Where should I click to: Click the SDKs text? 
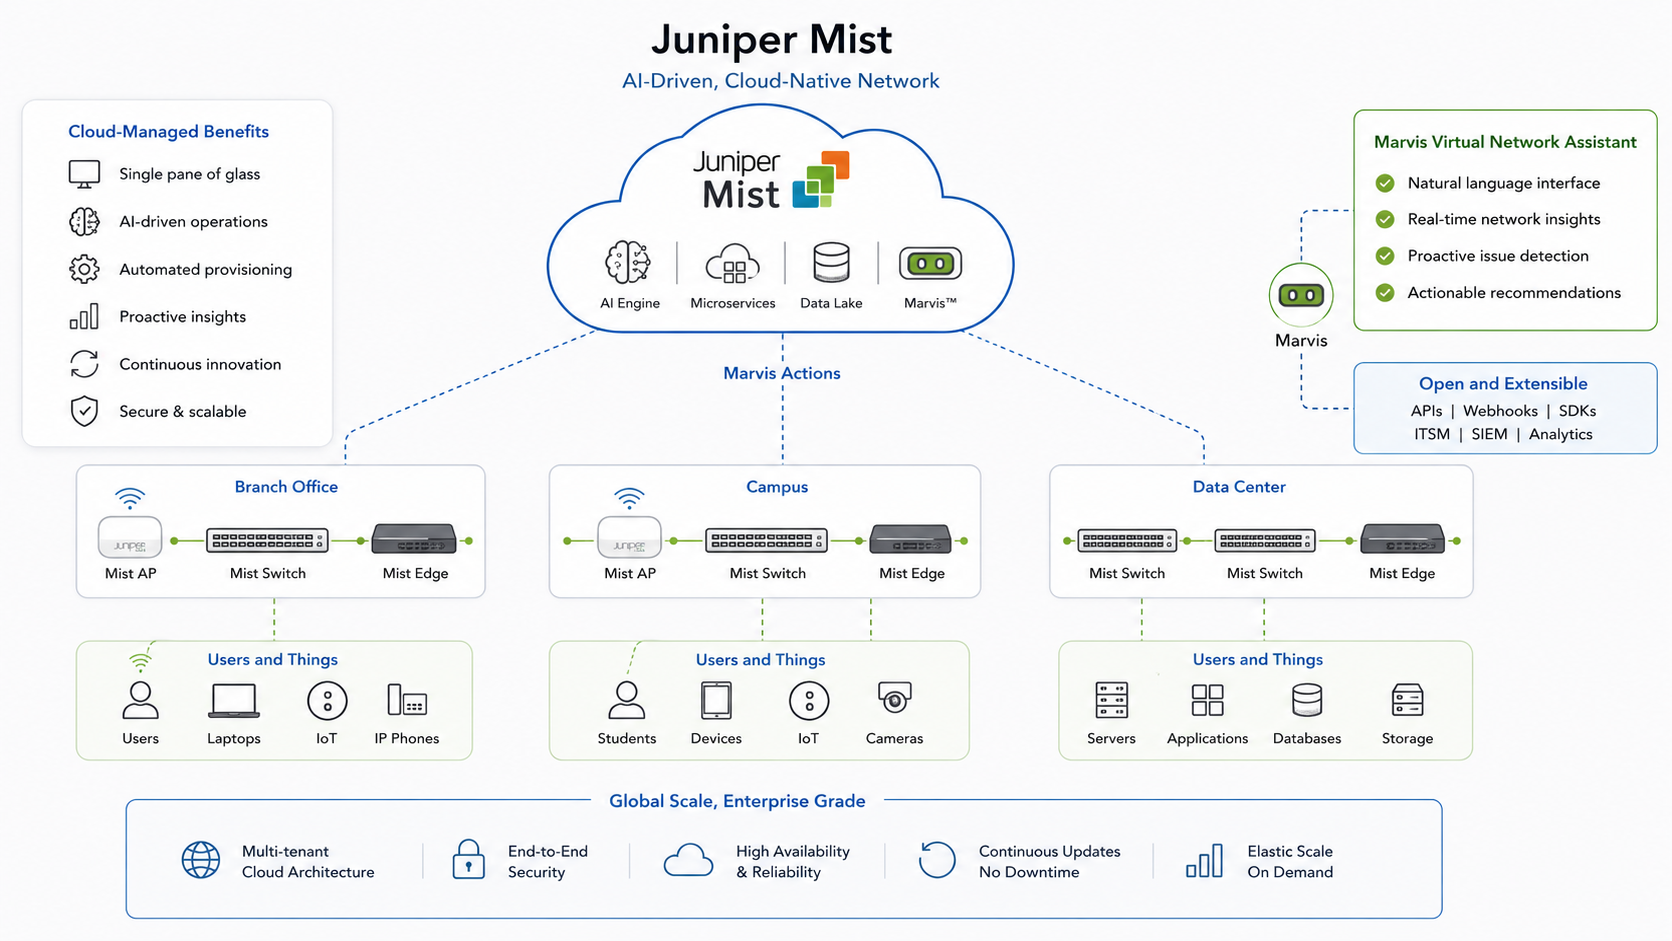1577,411
